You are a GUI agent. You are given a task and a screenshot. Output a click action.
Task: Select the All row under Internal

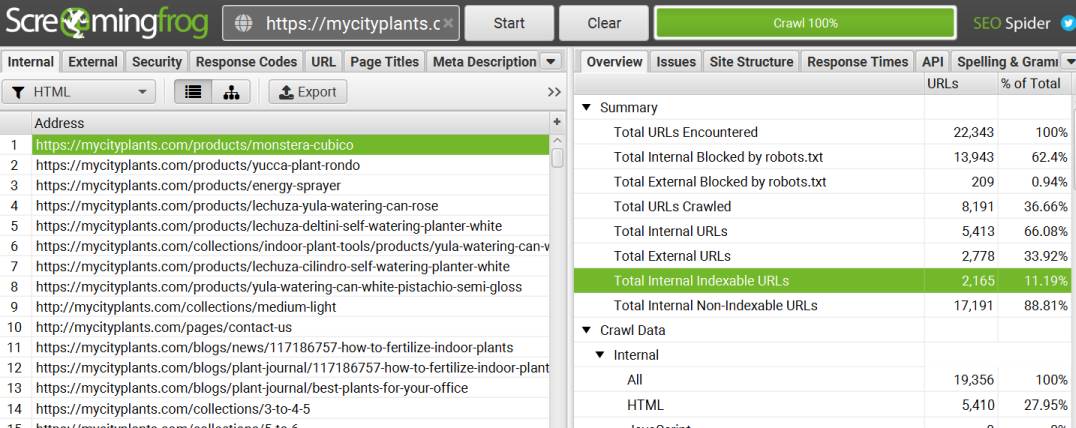(822, 379)
